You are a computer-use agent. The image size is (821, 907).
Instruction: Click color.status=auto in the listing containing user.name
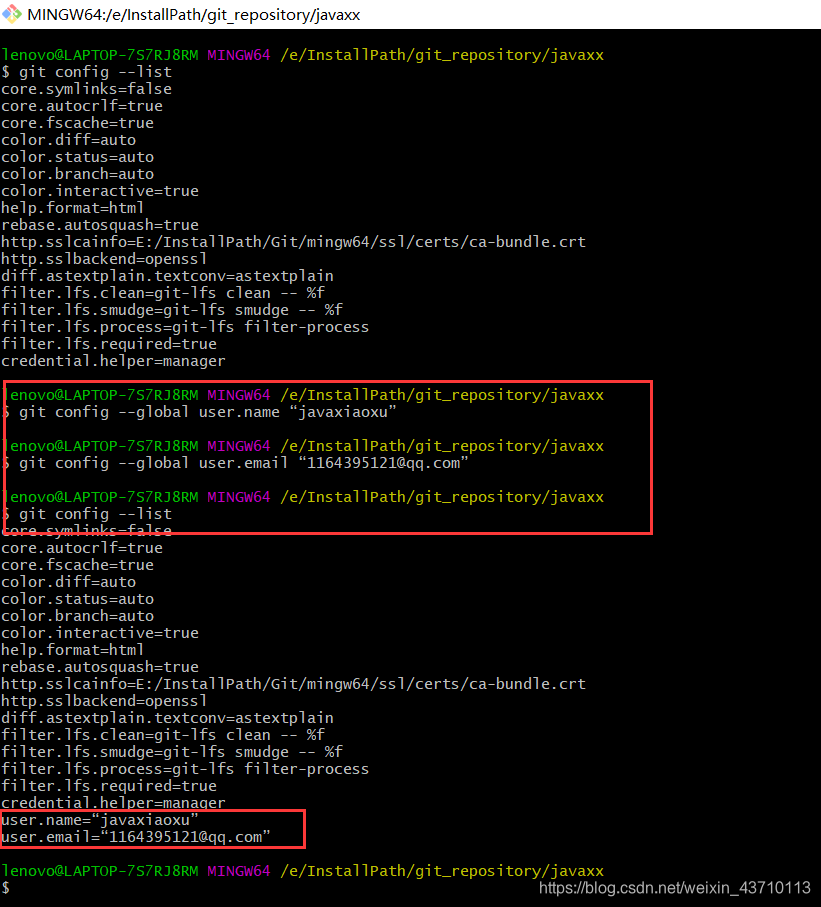click(x=77, y=599)
